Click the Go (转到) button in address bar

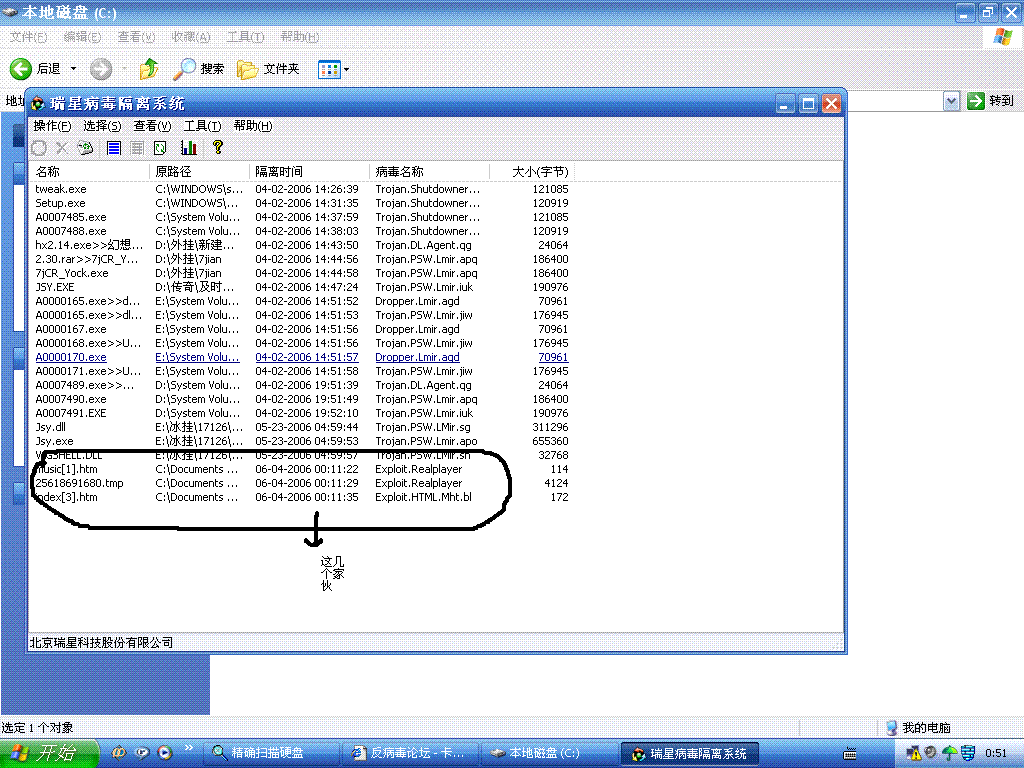990,101
